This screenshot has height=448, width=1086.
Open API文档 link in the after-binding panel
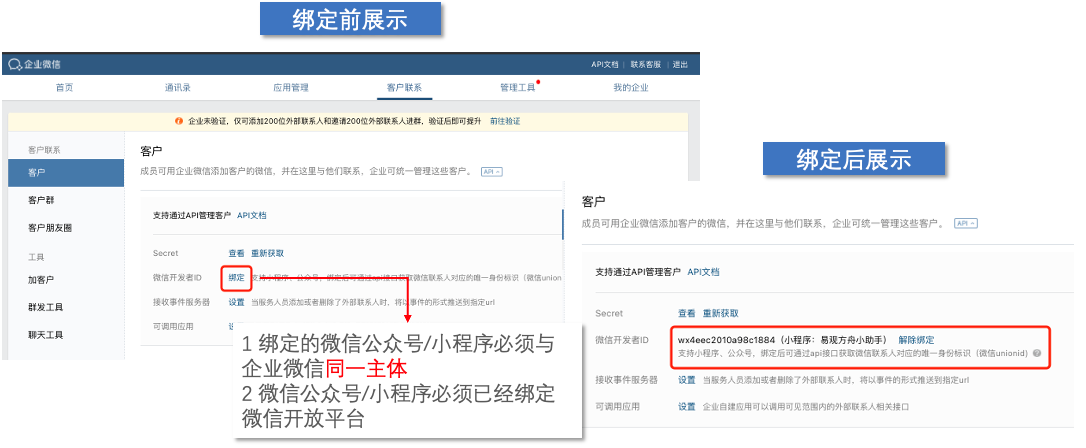[x=703, y=272]
